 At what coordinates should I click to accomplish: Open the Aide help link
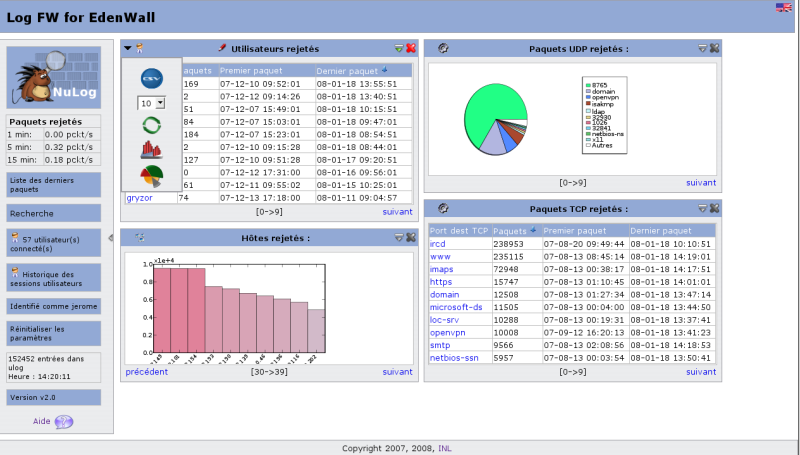pos(41,421)
